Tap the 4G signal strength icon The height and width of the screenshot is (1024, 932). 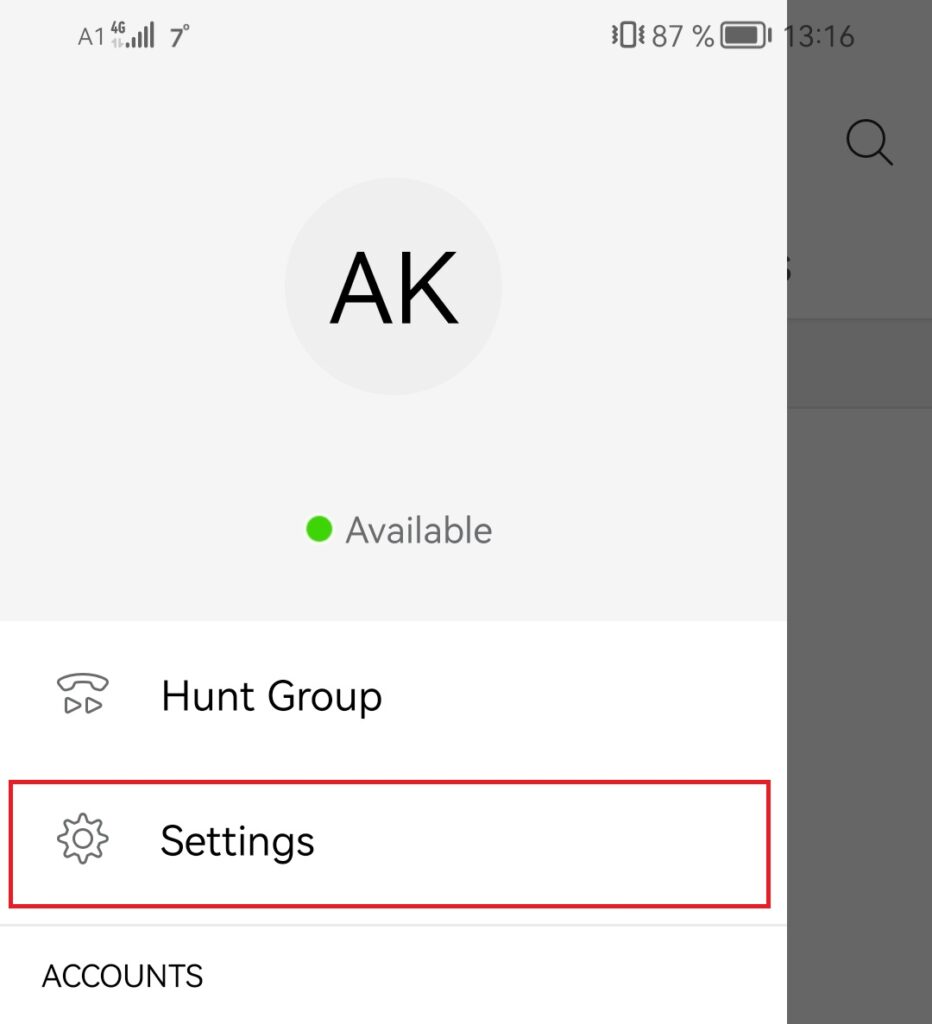132,36
